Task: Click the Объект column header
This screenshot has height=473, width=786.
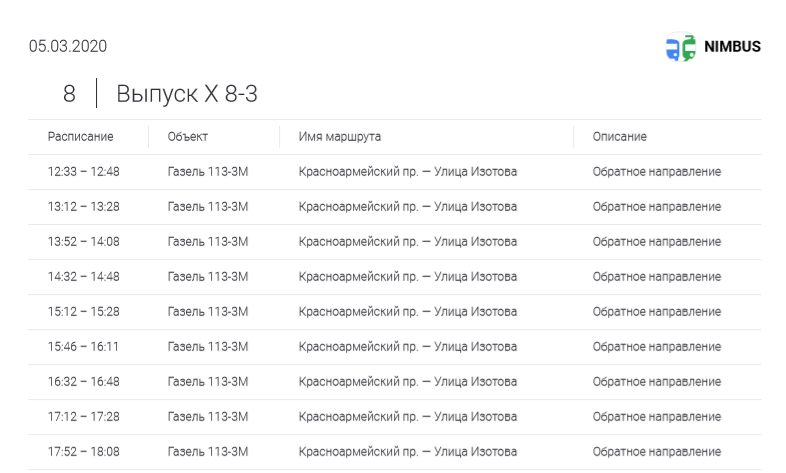Action: point(188,137)
